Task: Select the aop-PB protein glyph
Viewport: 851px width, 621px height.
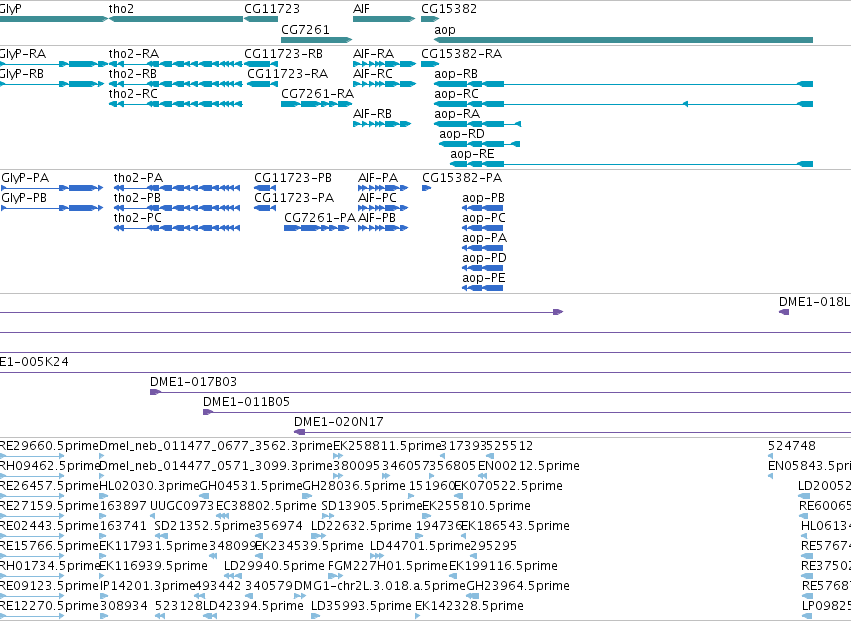Action: pyautogui.click(x=482, y=208)
